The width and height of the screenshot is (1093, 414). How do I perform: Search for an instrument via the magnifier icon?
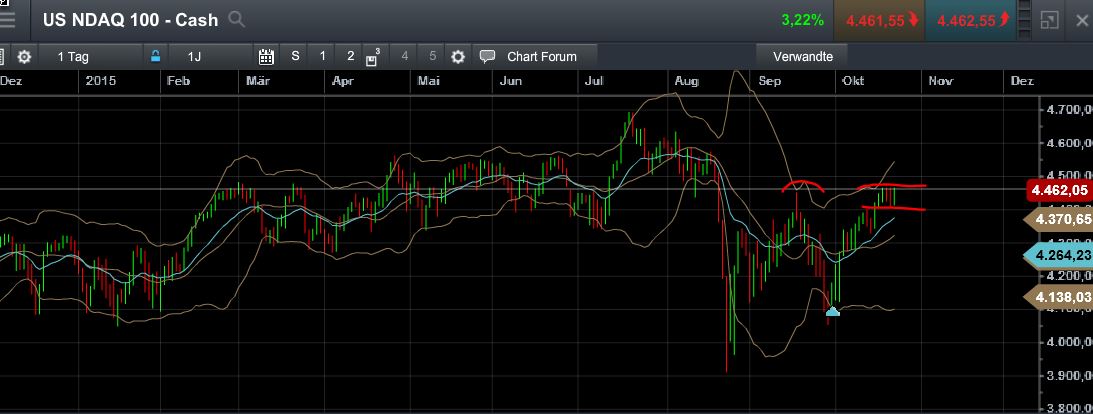(x=237, y=20)
